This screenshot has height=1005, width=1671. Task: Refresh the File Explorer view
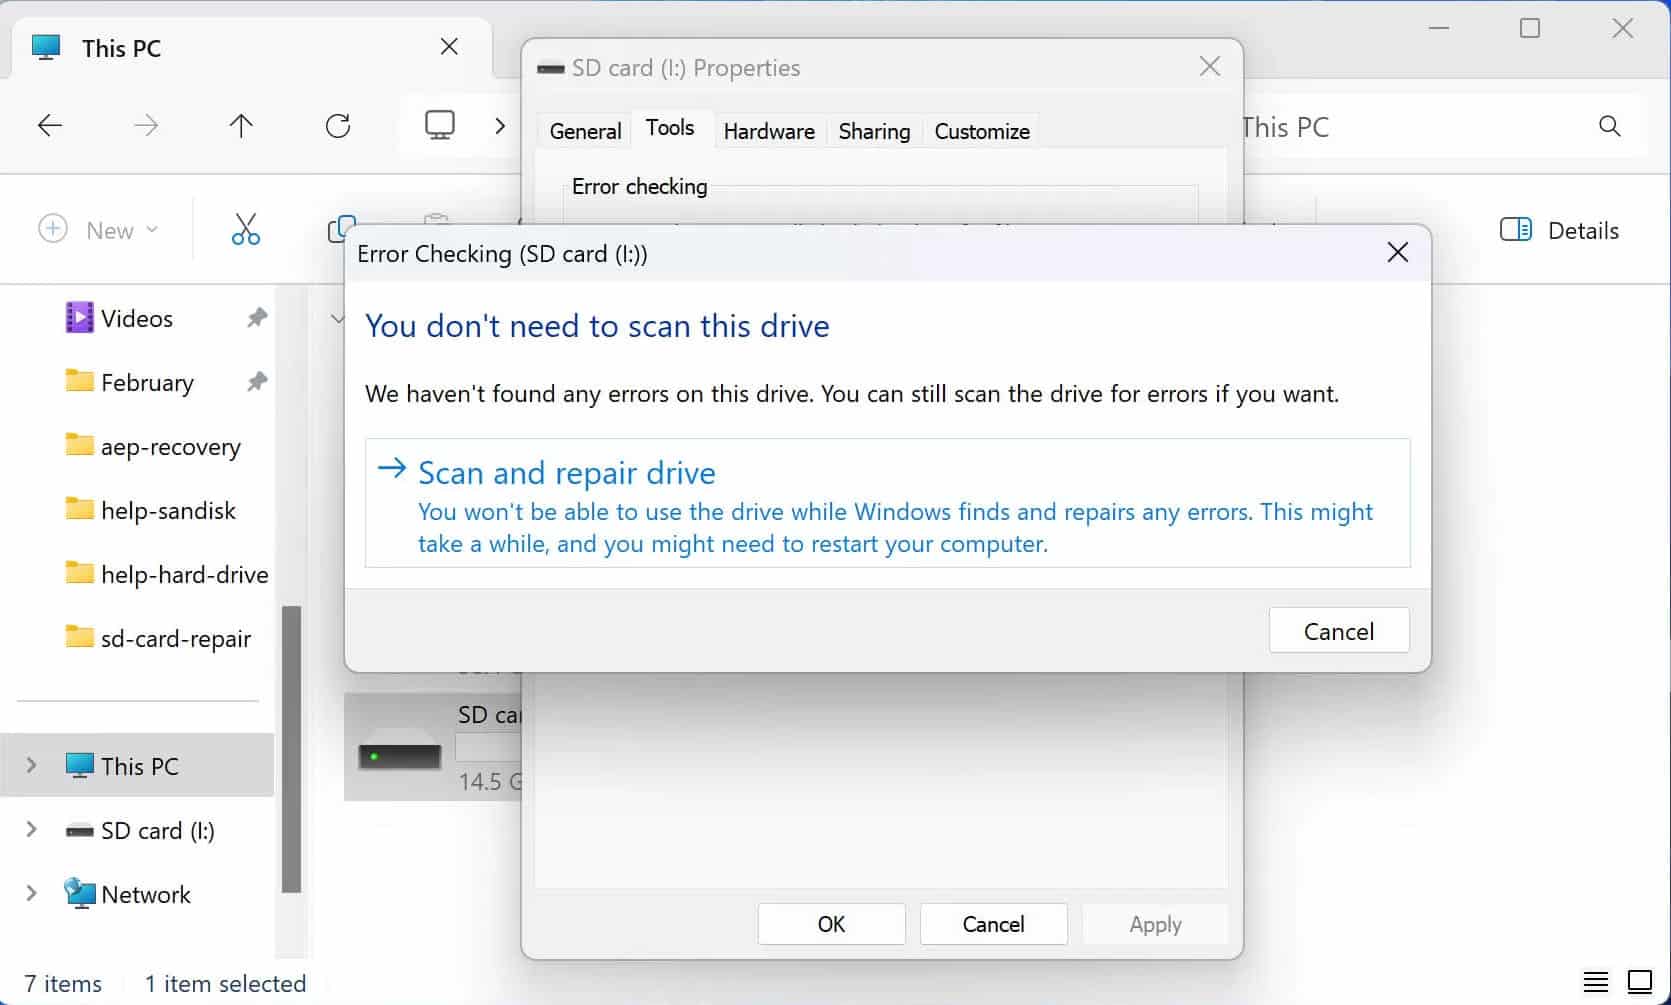click(x=338, y=125)
